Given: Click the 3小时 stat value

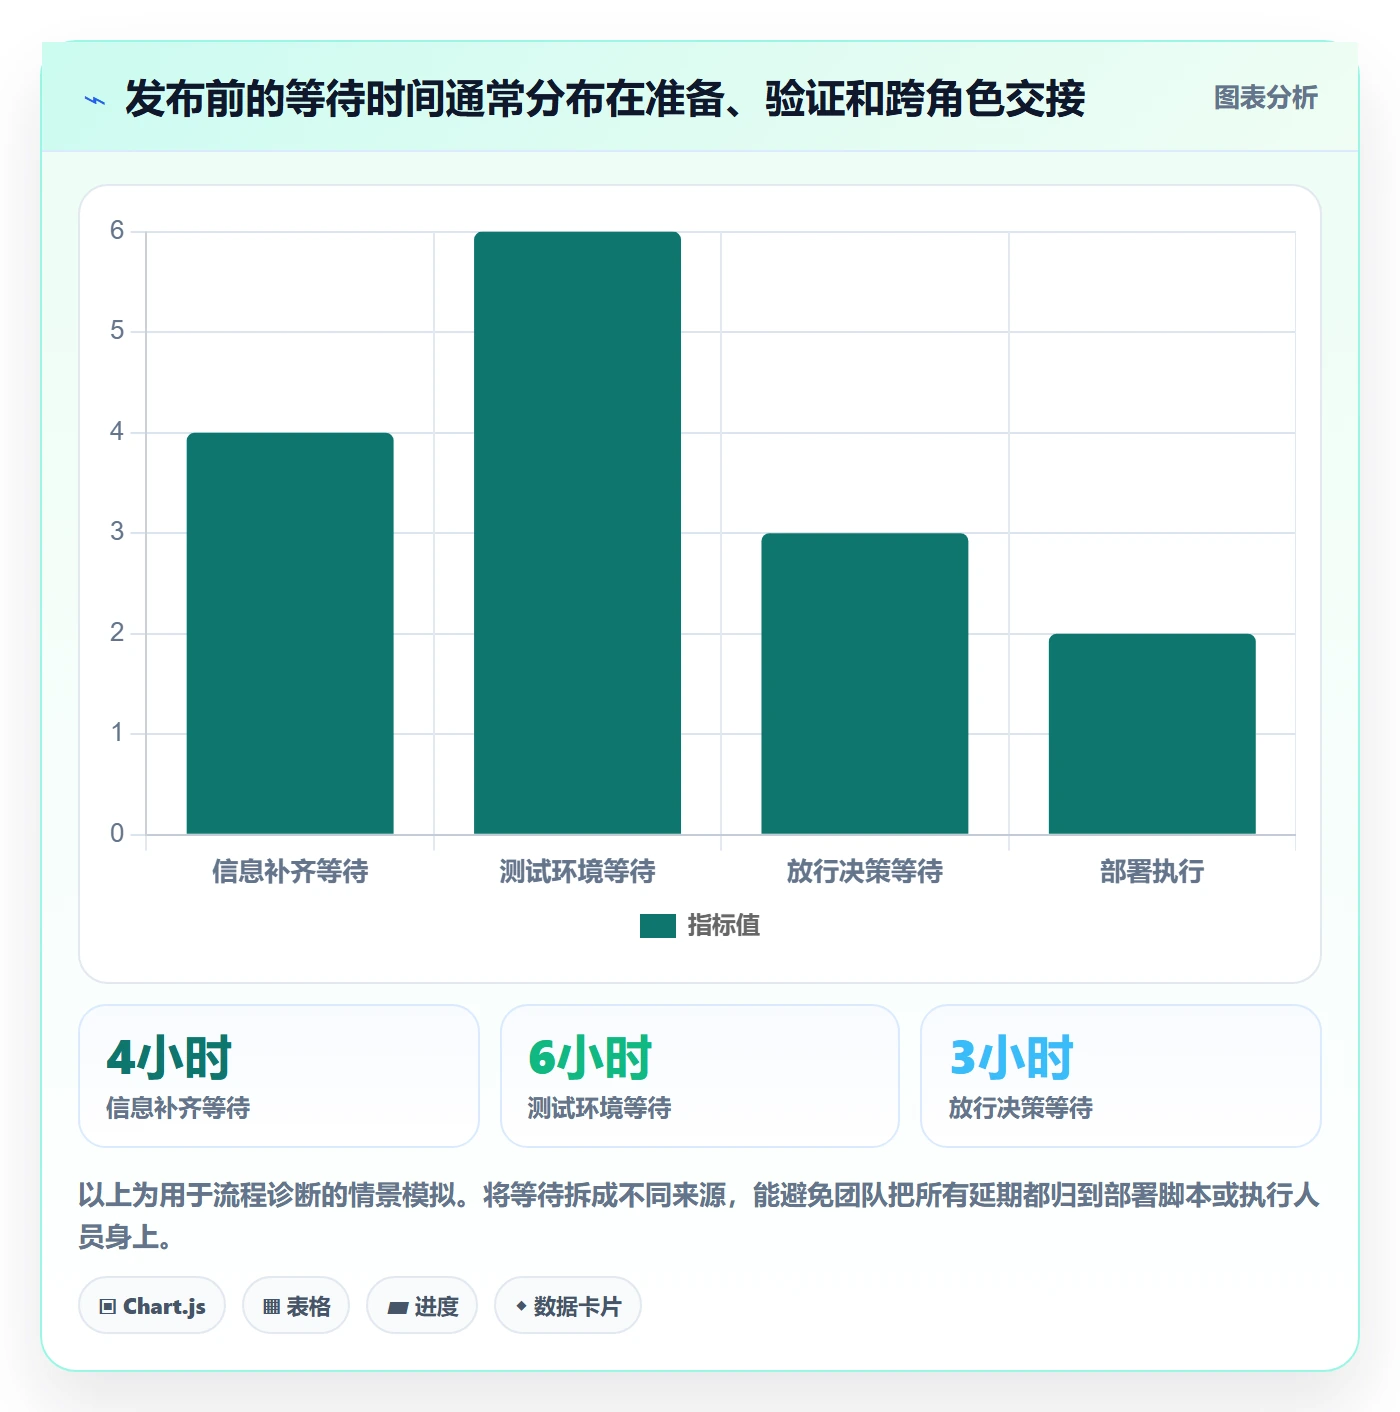Looking at the screenshot, I should coord(1011,1058).
